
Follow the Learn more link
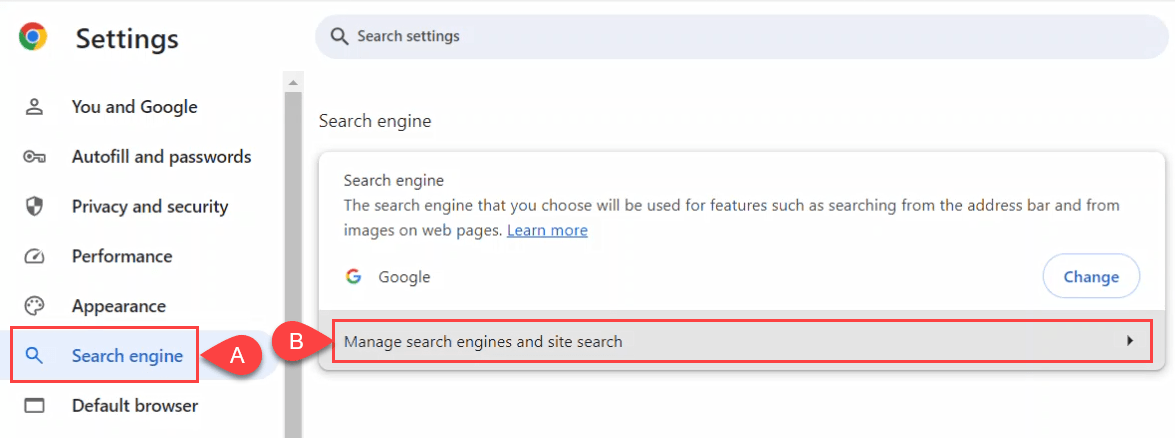(547, 230)
